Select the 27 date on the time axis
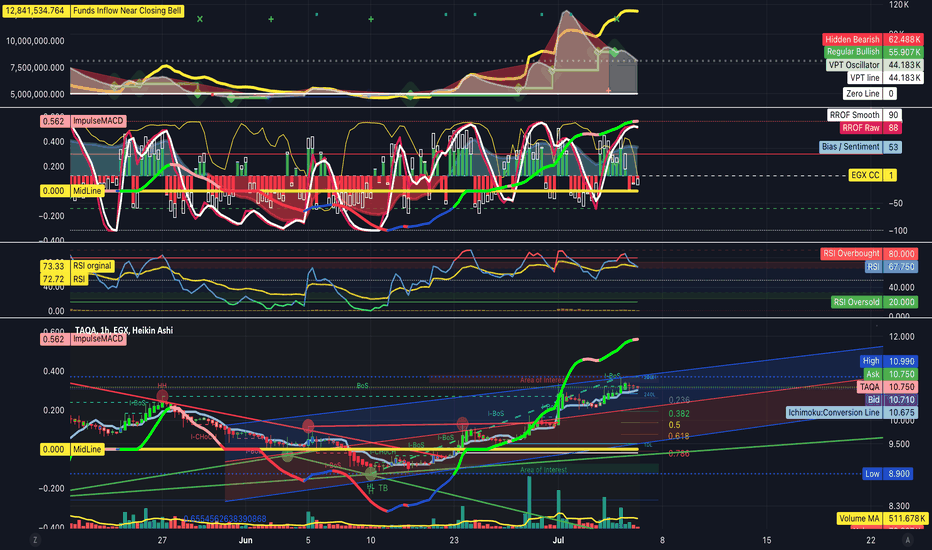This screenshot has width=932, height=550. pos(162,540)
